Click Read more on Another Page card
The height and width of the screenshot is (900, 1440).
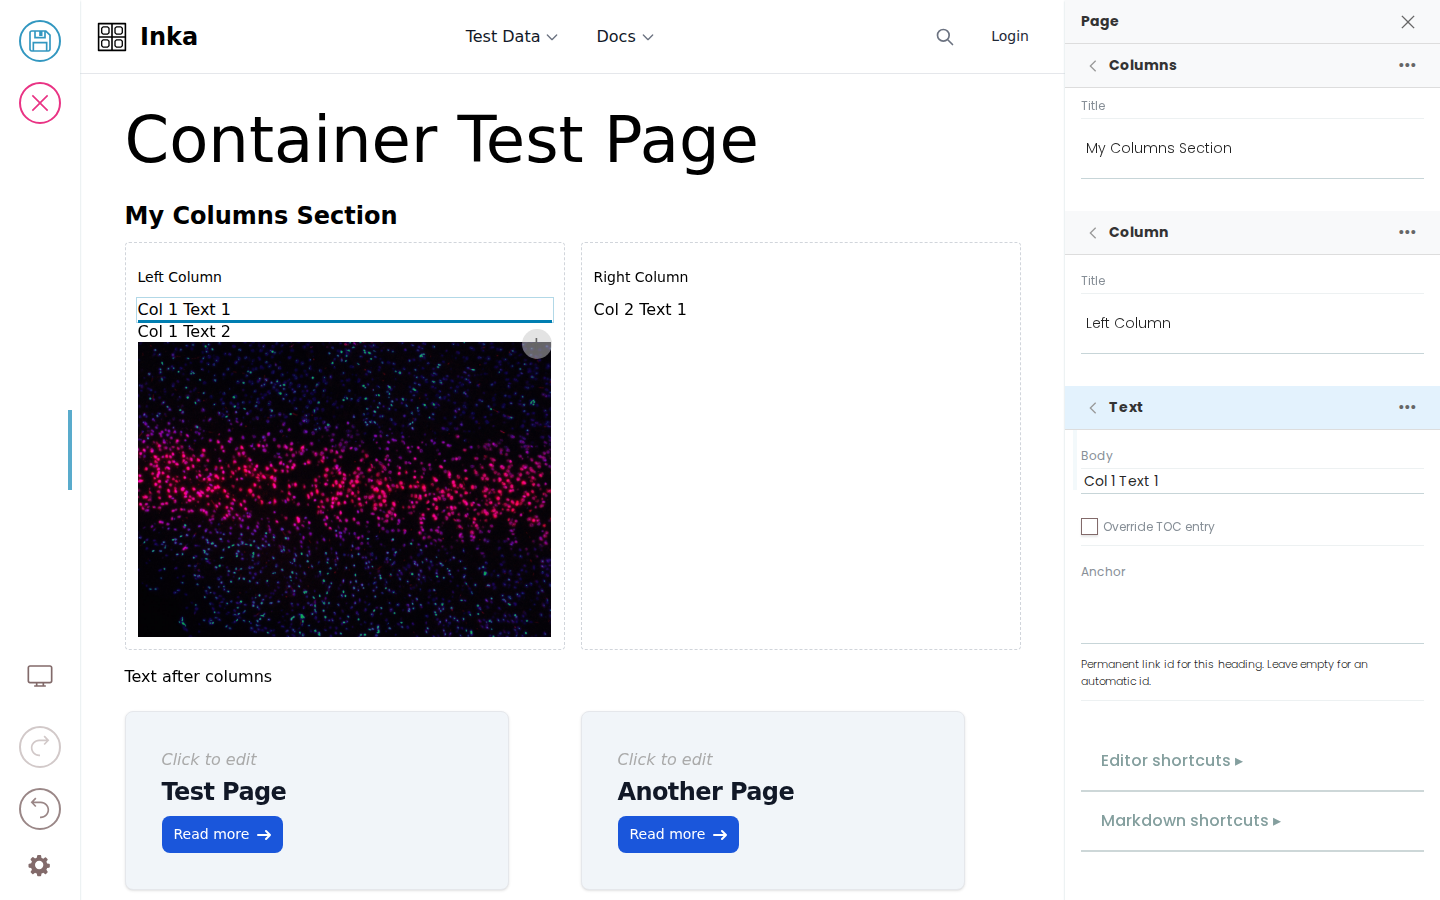(x=678, y=835)
